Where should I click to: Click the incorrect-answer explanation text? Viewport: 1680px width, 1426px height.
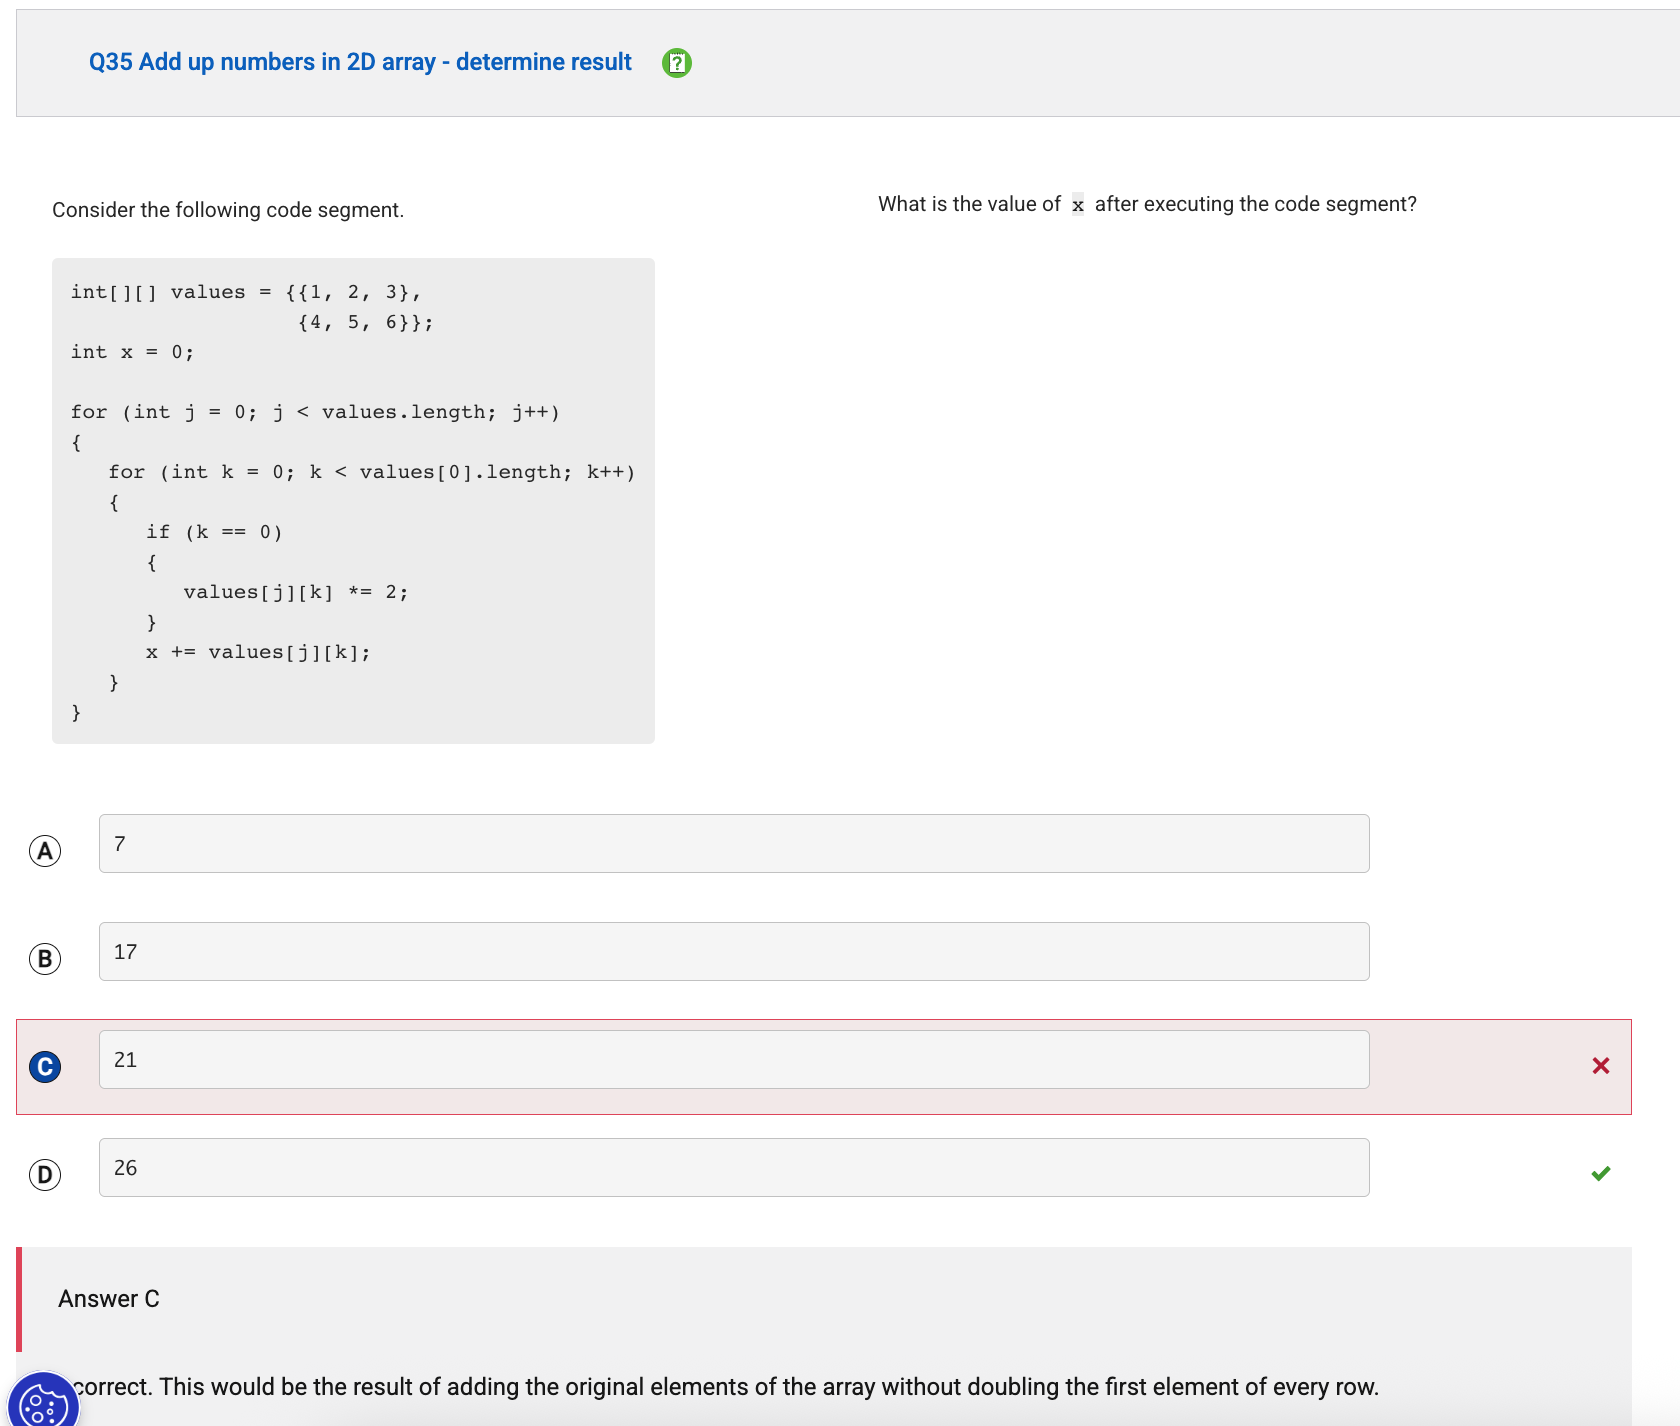(725, 1387)
